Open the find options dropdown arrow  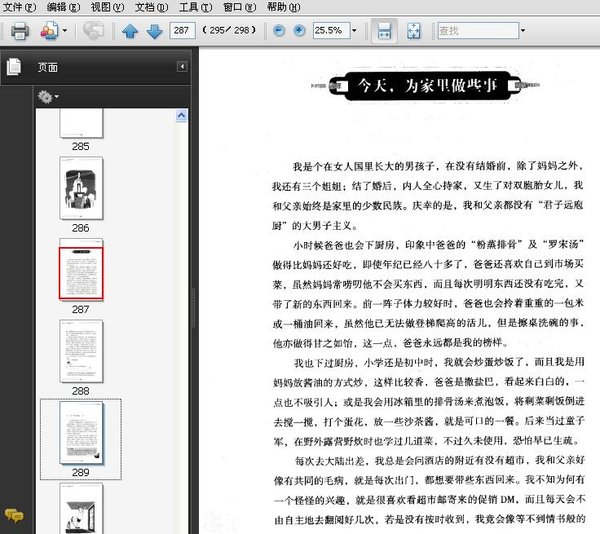pyautogui.click(x=523, y=31)
